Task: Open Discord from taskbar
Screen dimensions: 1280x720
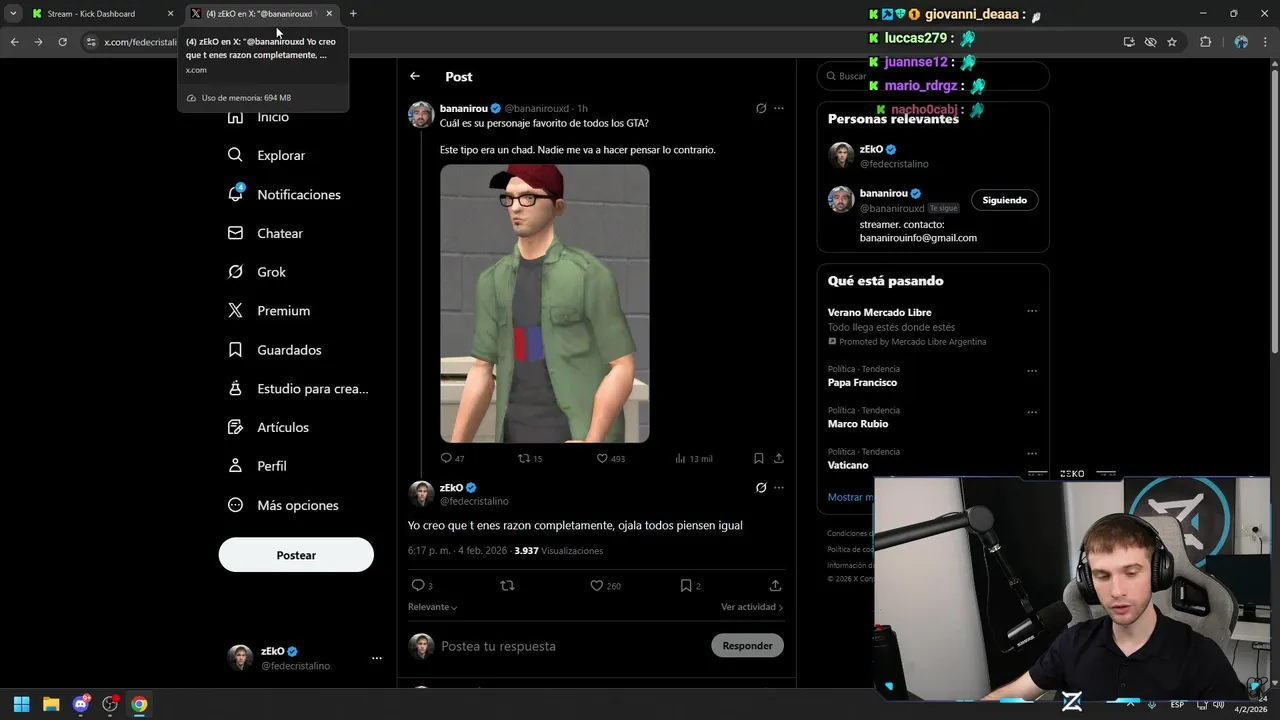Action: [81, 704]
